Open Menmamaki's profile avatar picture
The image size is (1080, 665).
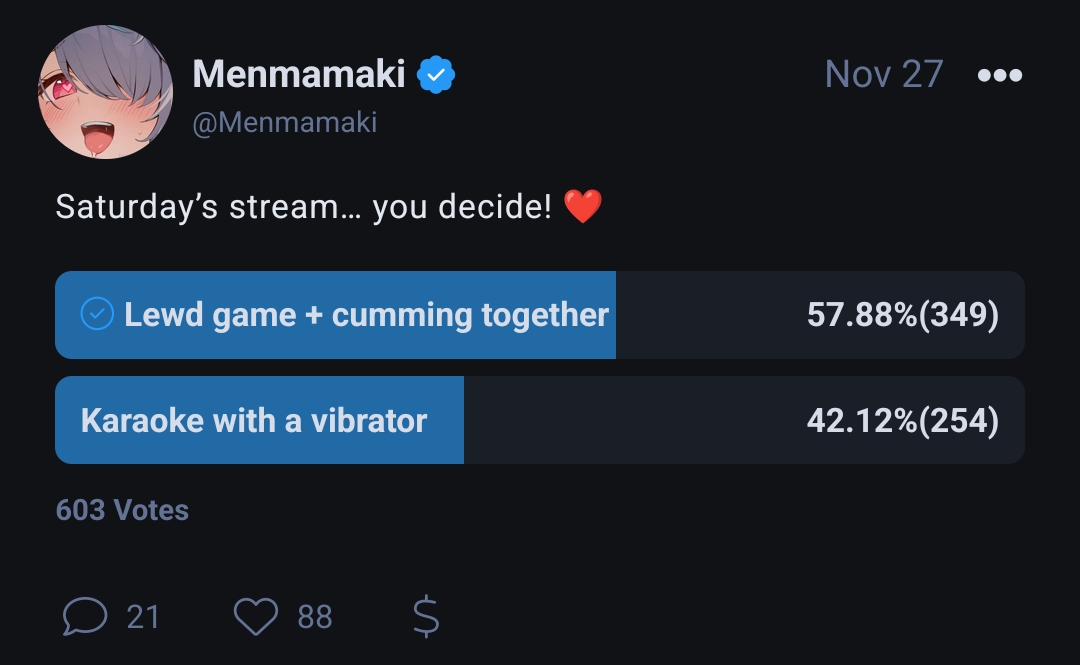tap(105, 92)
